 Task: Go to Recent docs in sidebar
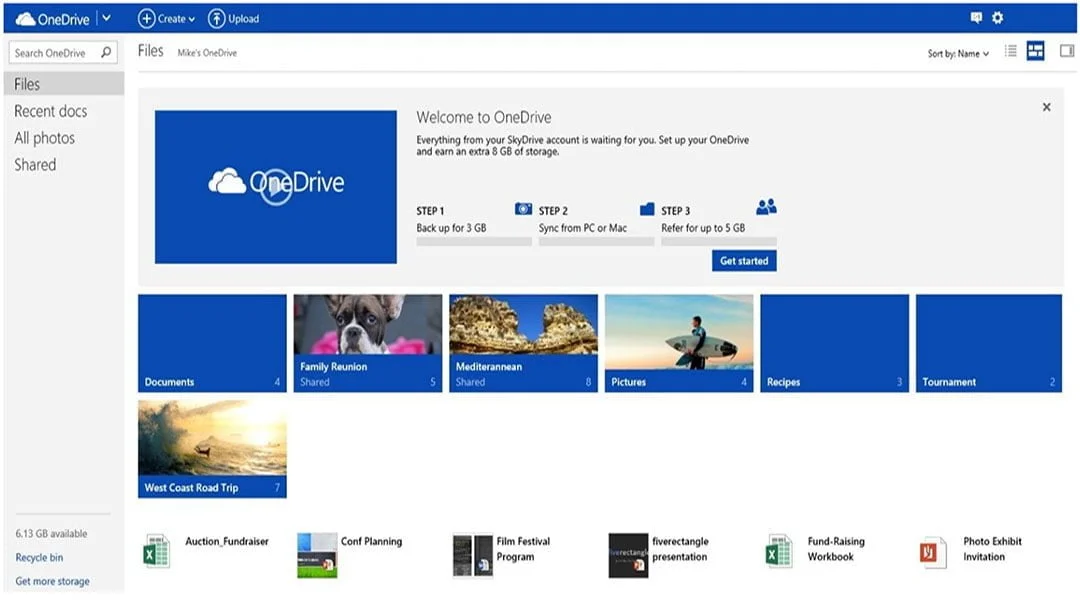pos(50,111)
